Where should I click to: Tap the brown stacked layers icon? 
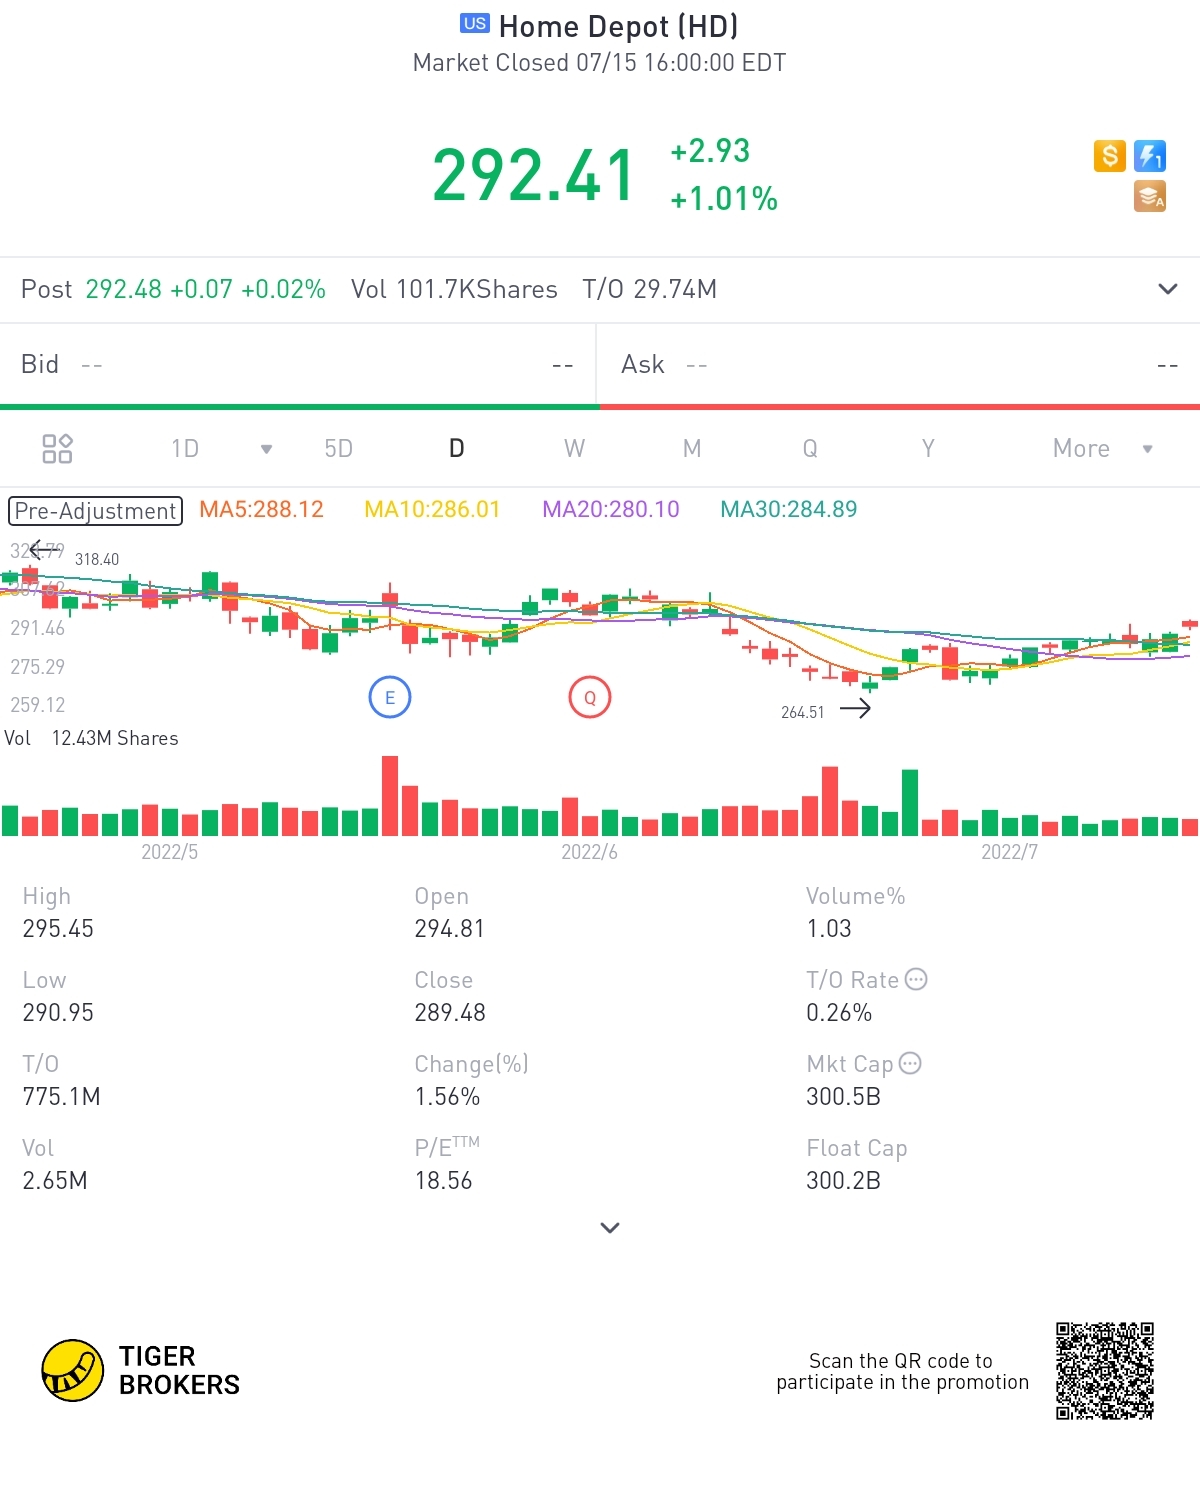pyautogui.click(x=1150, y=196)
